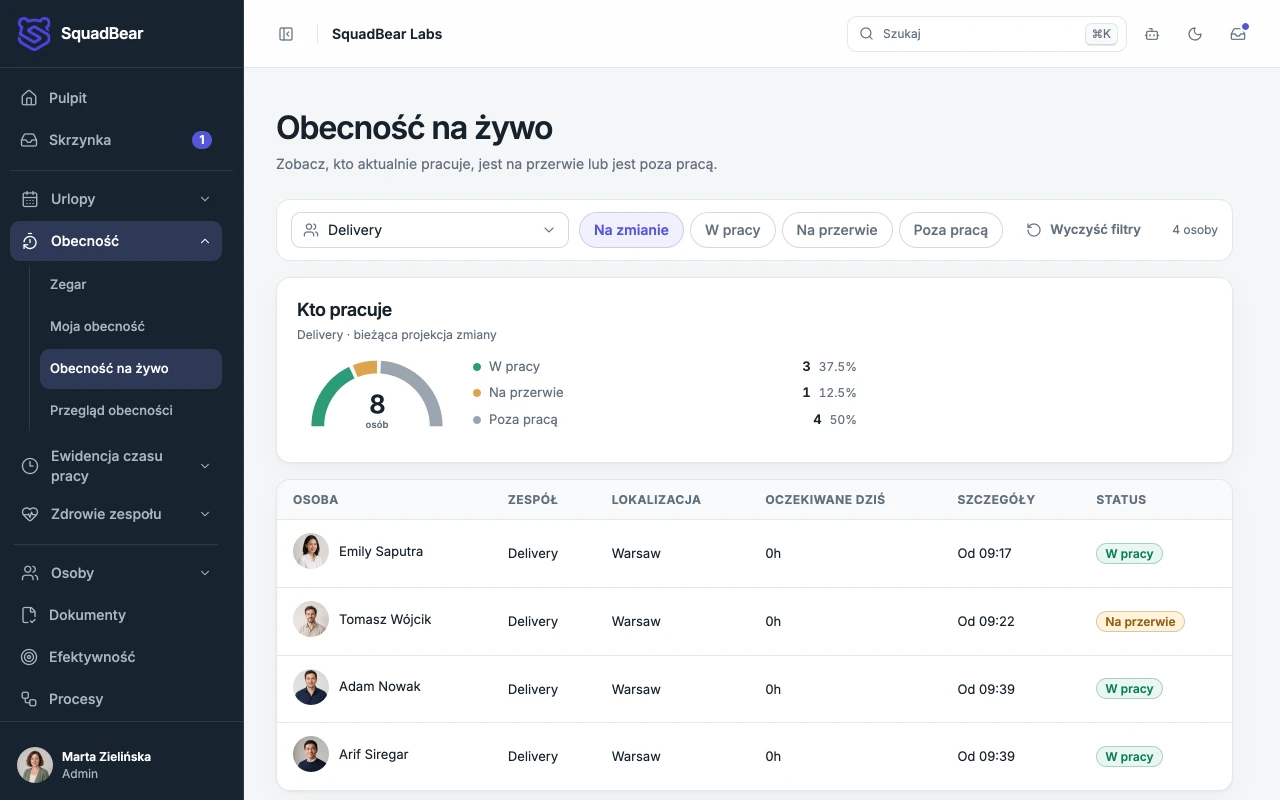The width and height of the screenshot is (1280, 800).
Task: Open the Delivery team dropdown
Action: pyautogui.click(x=430, y=230)
